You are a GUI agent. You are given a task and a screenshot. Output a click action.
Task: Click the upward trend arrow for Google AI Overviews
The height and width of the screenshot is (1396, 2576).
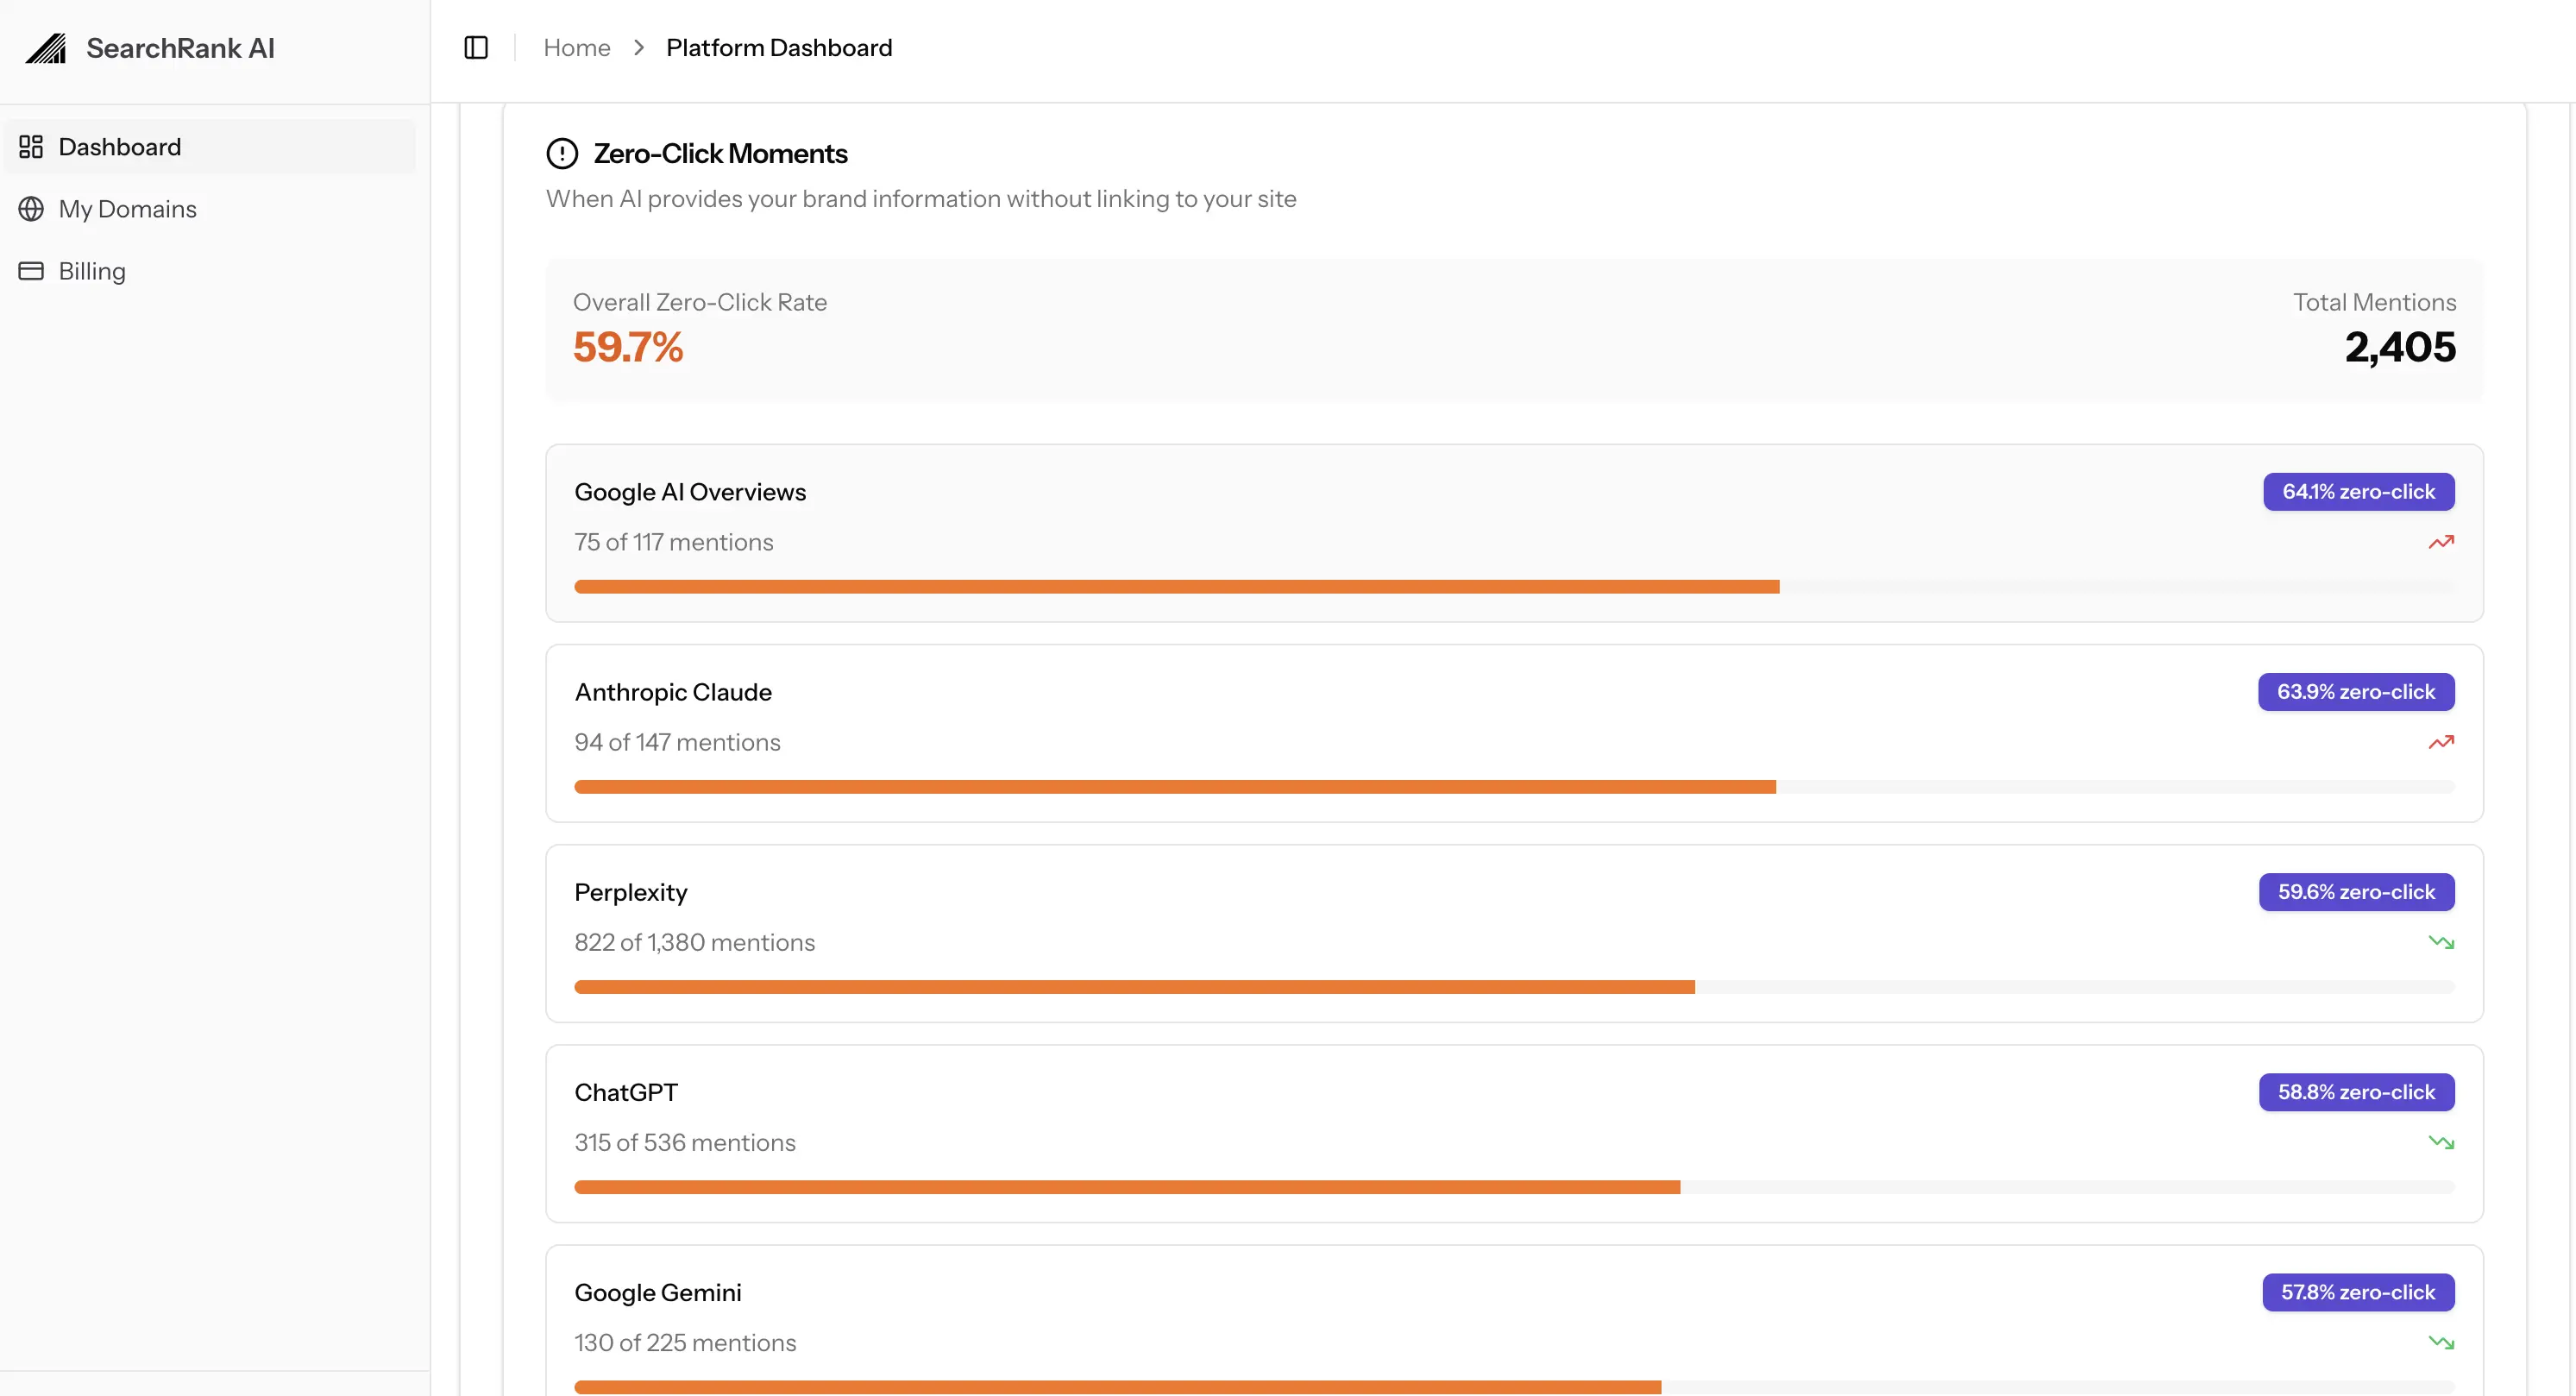[x=2441, y=542]
